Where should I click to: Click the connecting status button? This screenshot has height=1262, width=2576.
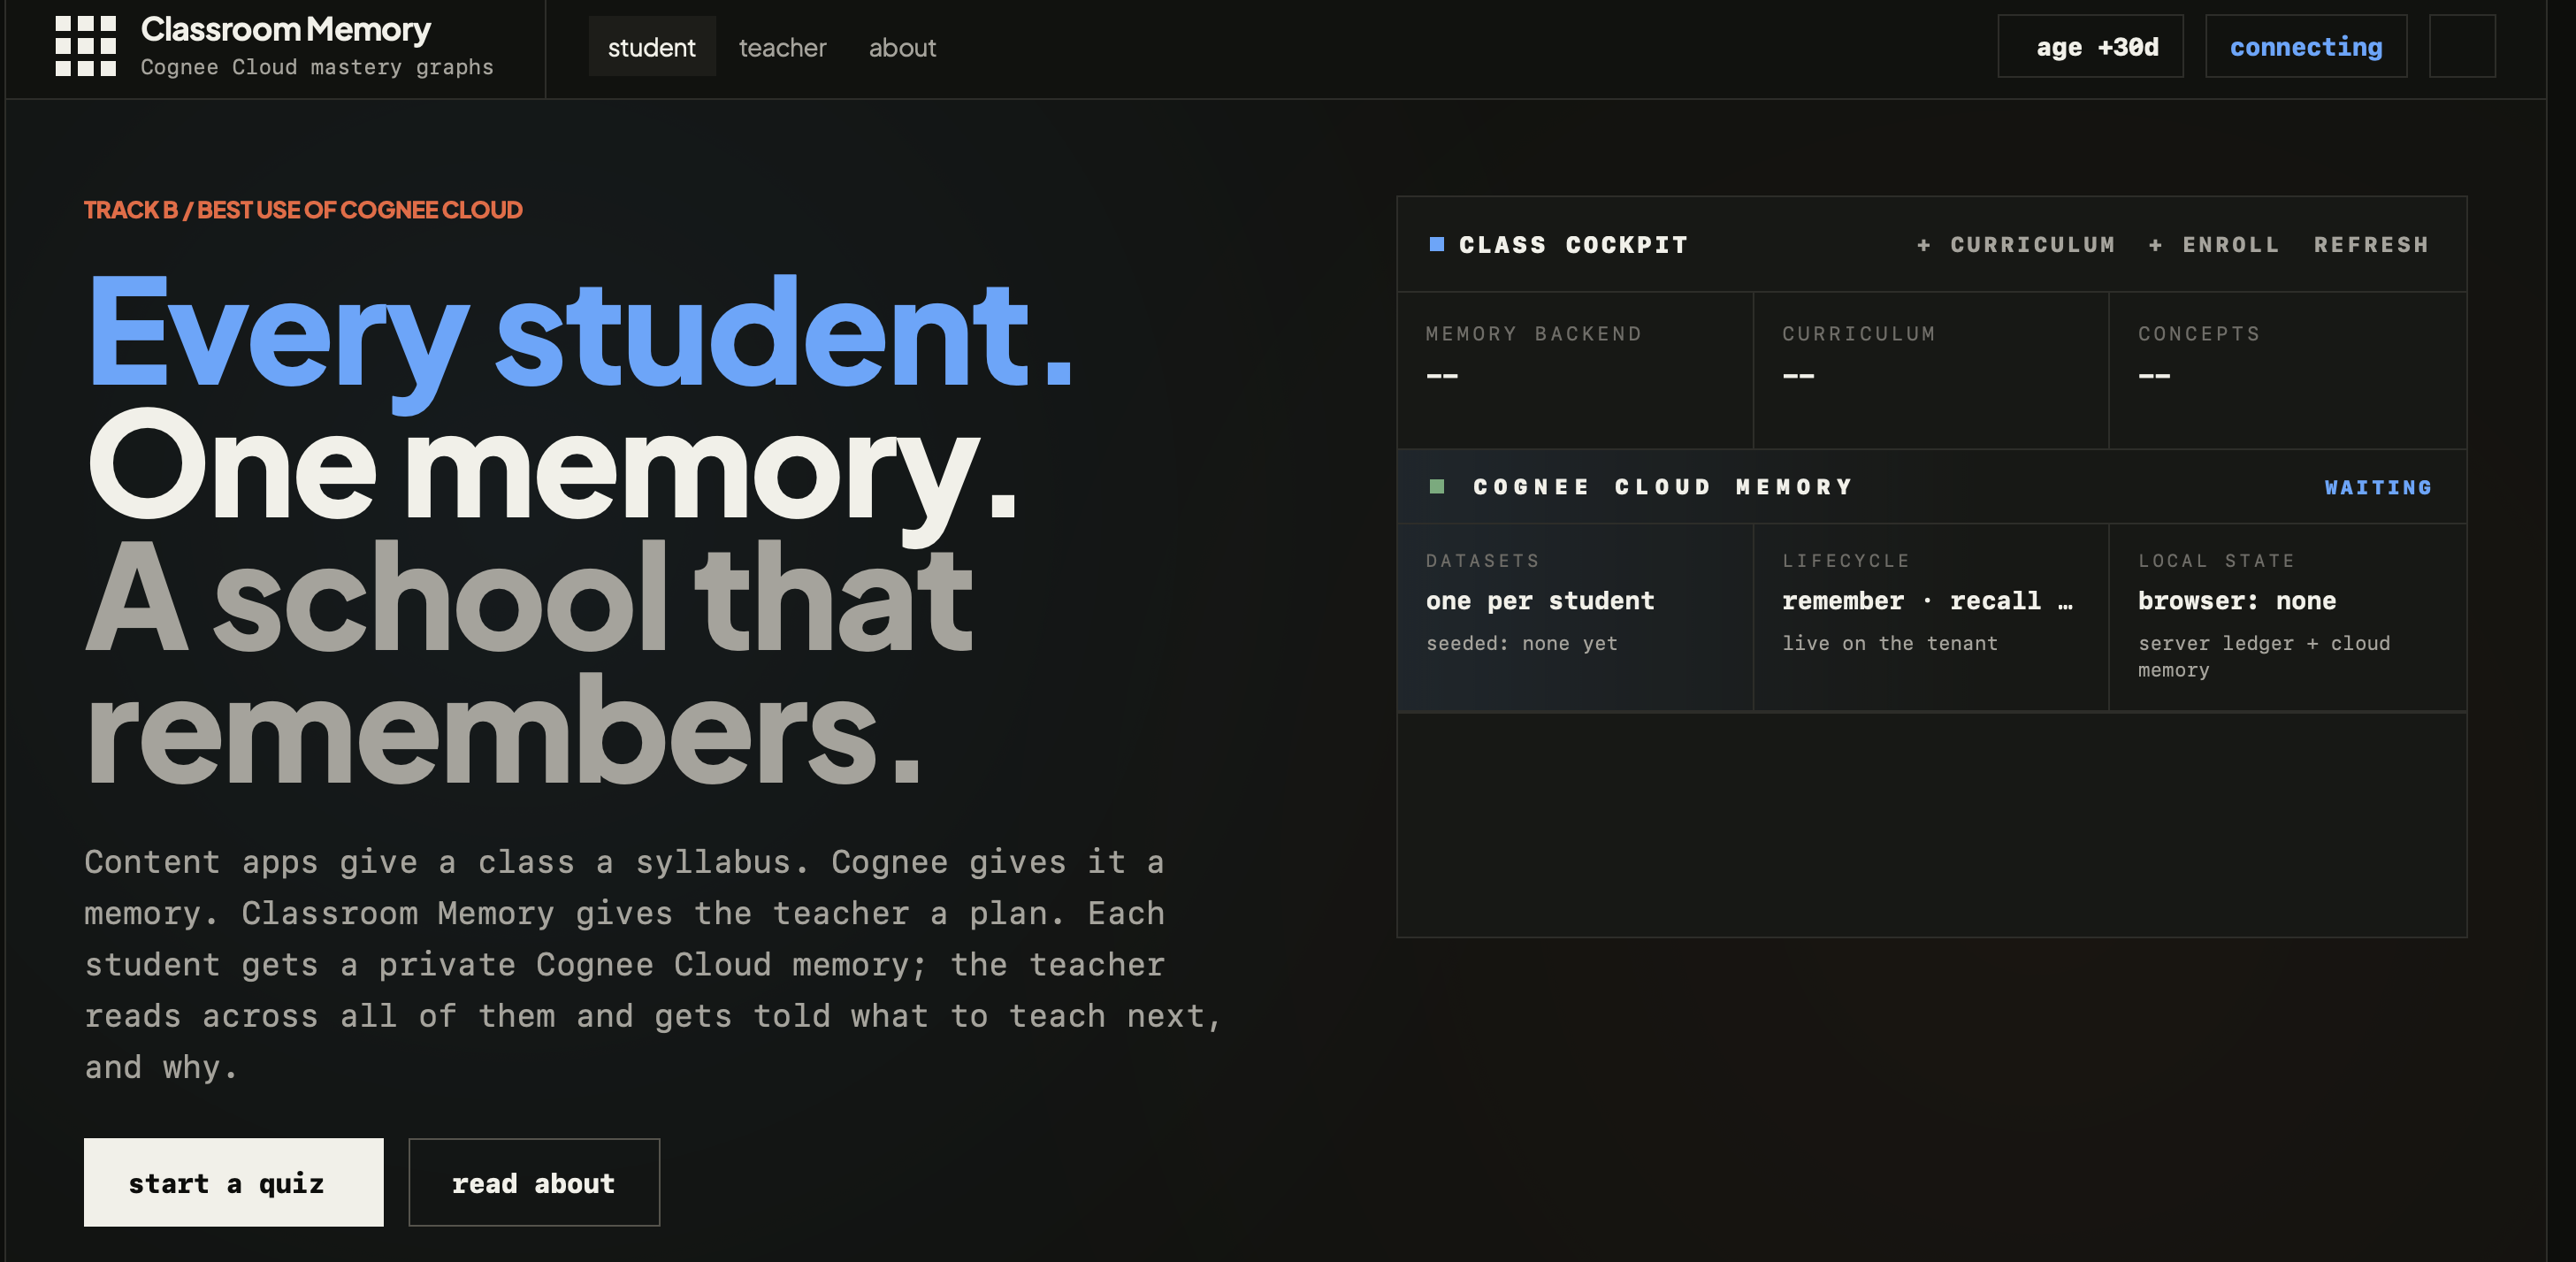click(2306, 46)
